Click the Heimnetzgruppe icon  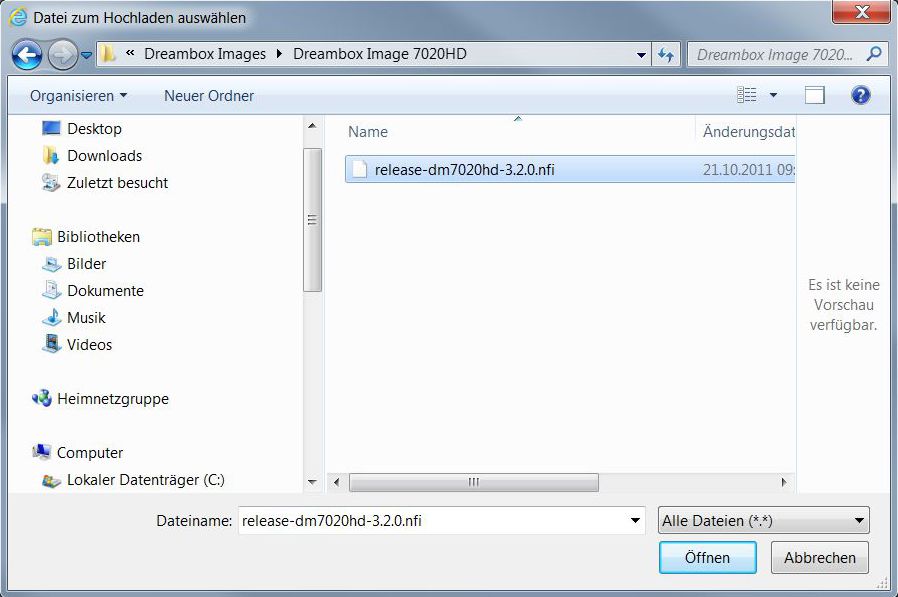[42, 398]
